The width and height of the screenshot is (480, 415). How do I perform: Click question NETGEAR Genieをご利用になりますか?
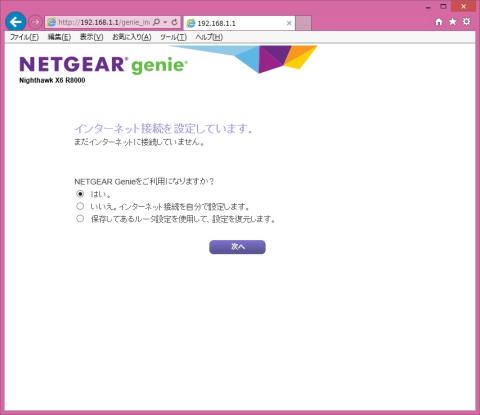[144, 181]
